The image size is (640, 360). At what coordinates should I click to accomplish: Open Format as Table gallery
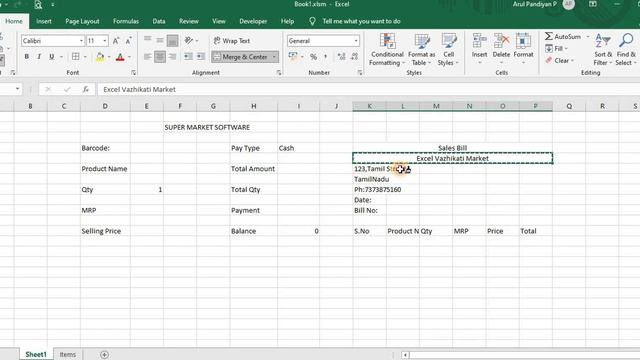[421, 50]
